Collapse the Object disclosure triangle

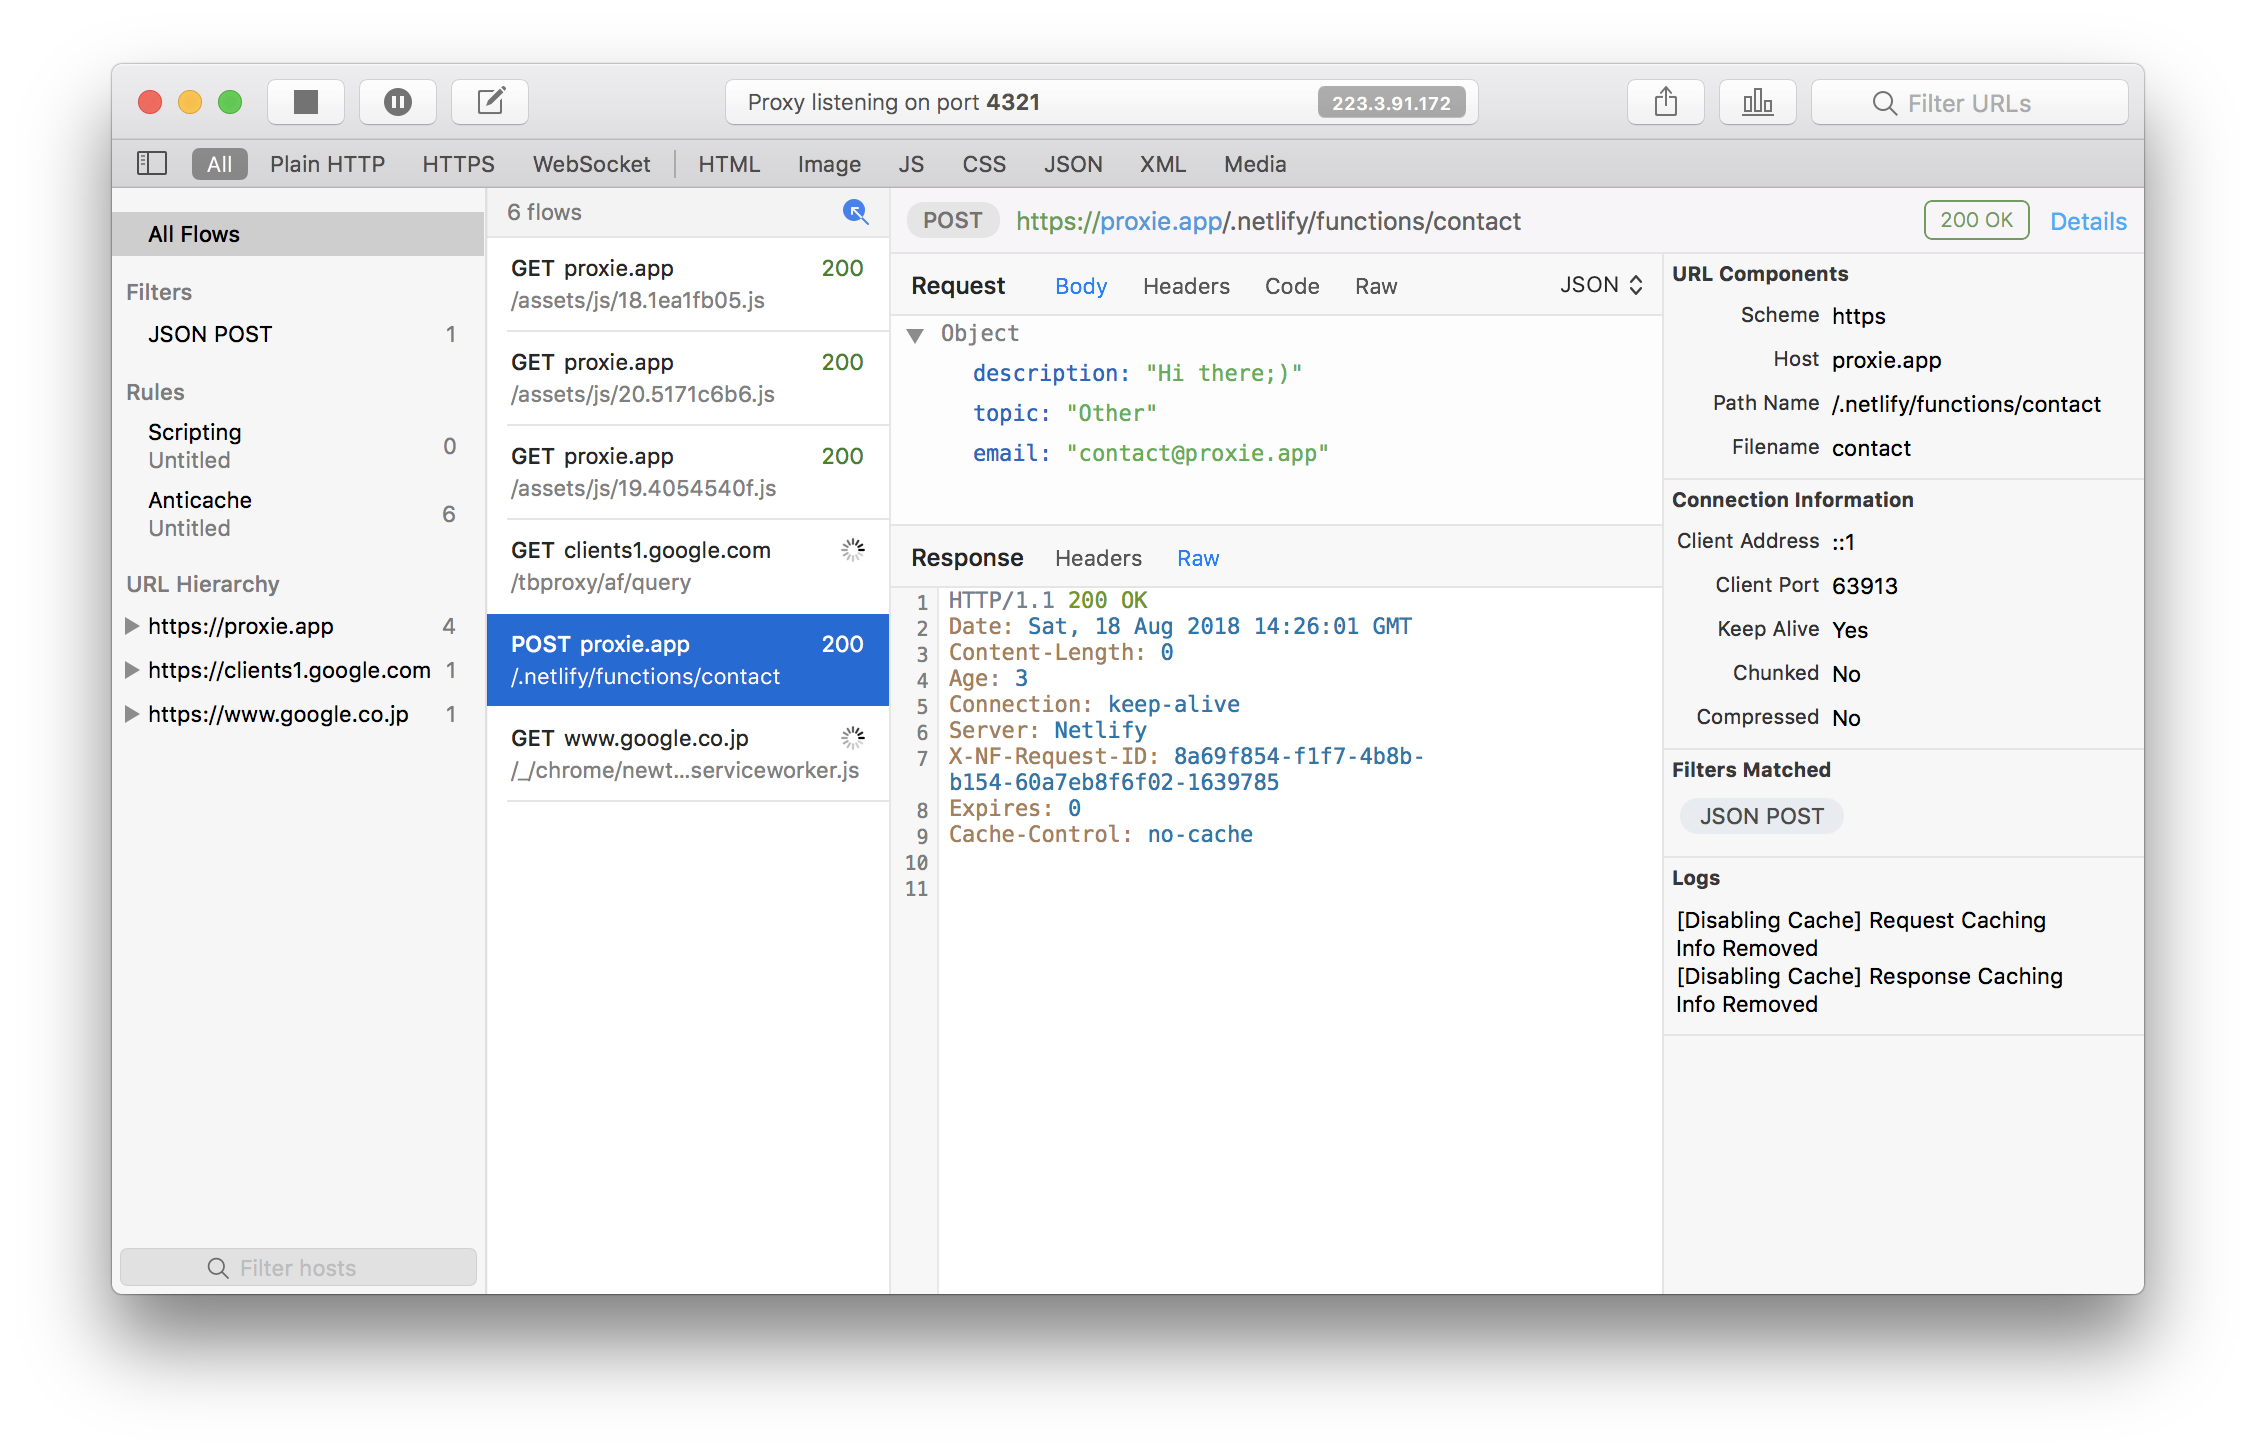pyautogui.click(x=915, y=334)
